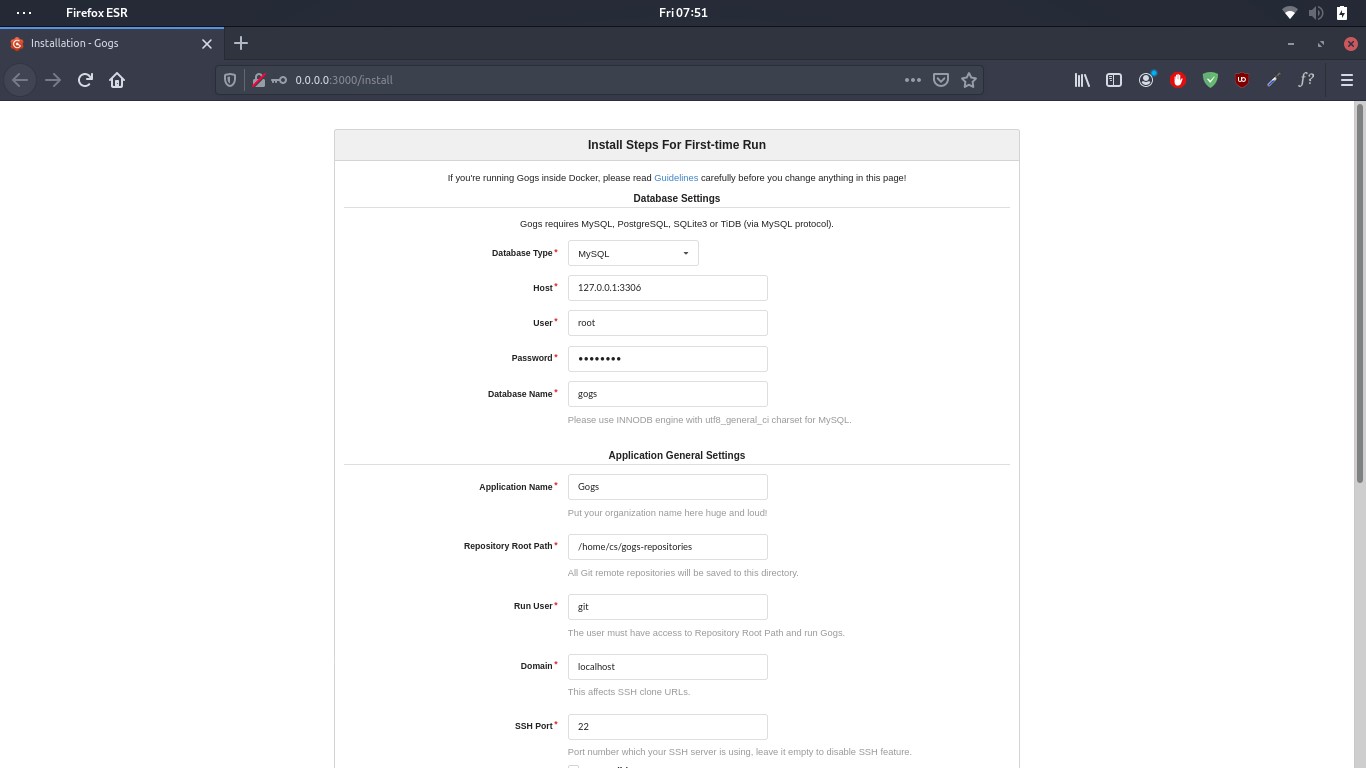Click into the database Password field
The height and width of the screenshot is (768, 1366).
coord(668,359)
